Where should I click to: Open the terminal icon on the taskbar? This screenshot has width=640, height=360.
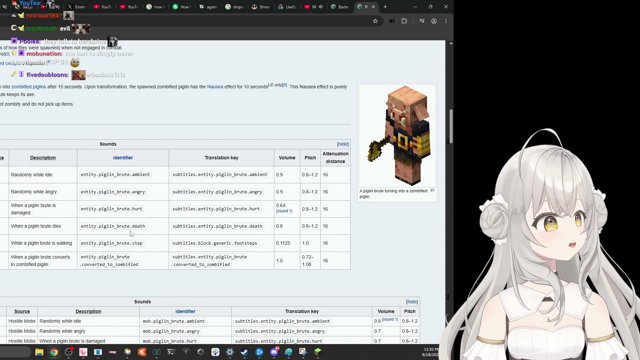171,352
